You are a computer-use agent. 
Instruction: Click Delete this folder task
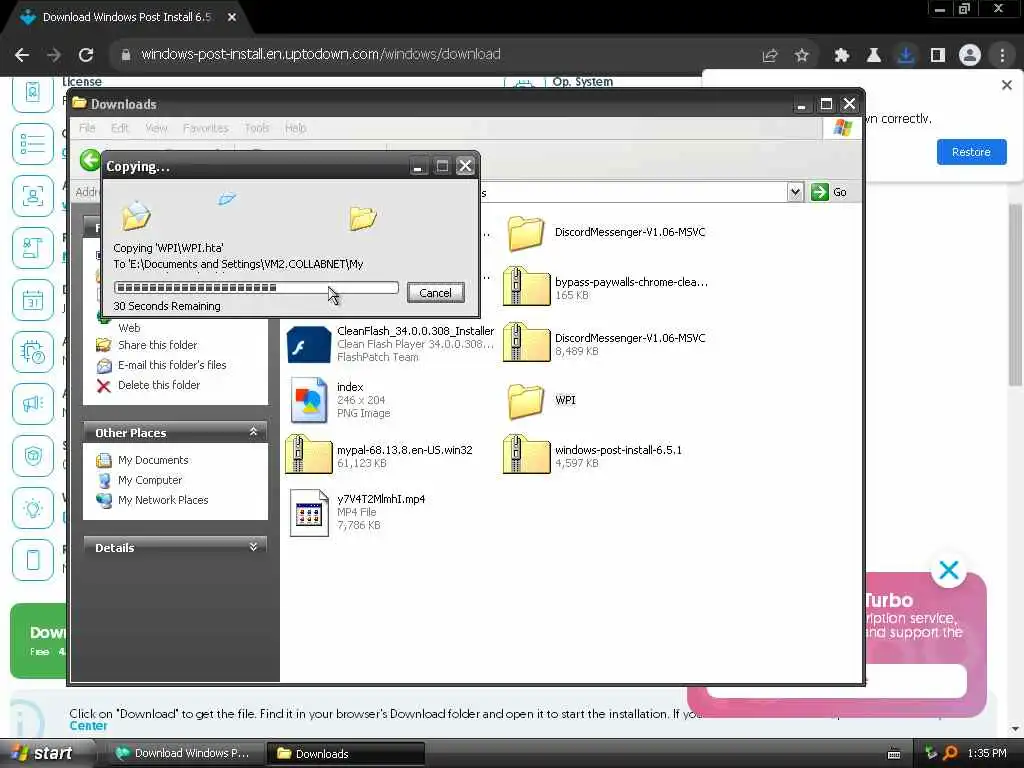pyautogui.click(x=159, y=385)
